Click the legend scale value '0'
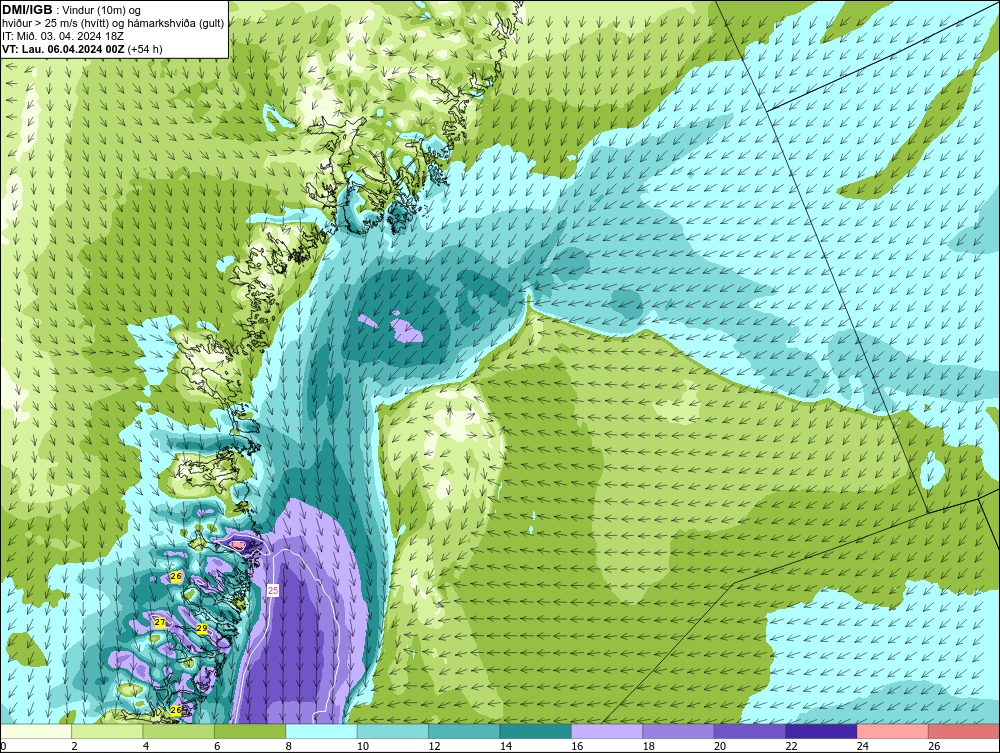 tap(3, 746)
